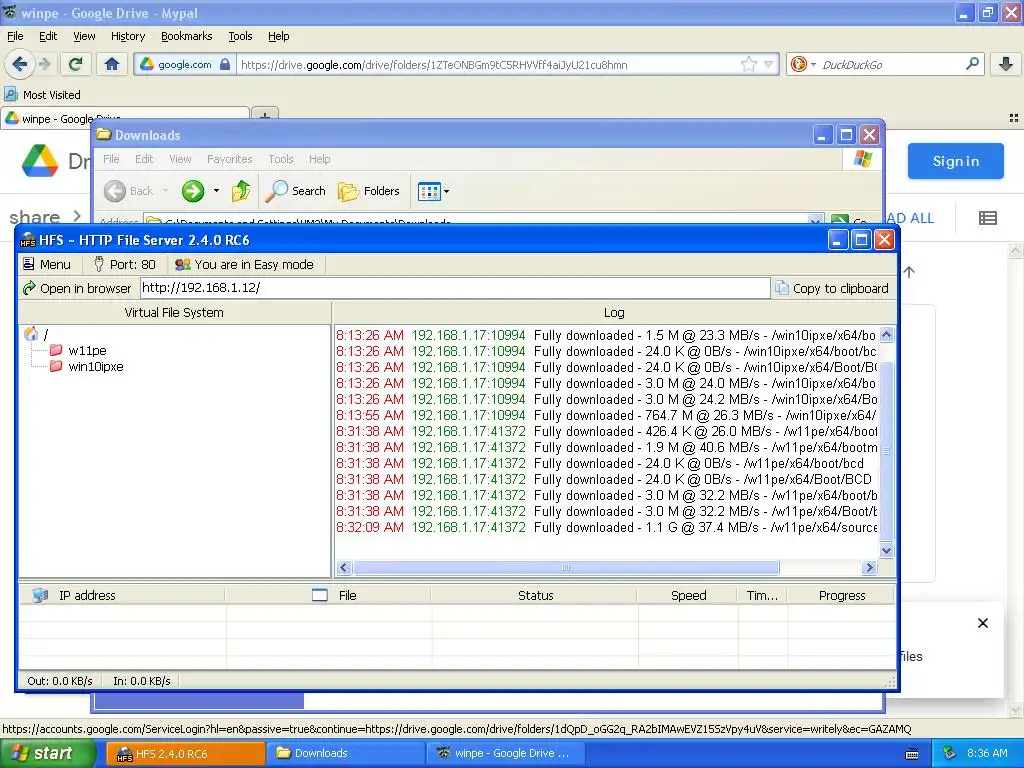Image resolution: width=1024 pixels, height=768 pixels.
Task: Click the Windows start button
Action: (47, 753)
